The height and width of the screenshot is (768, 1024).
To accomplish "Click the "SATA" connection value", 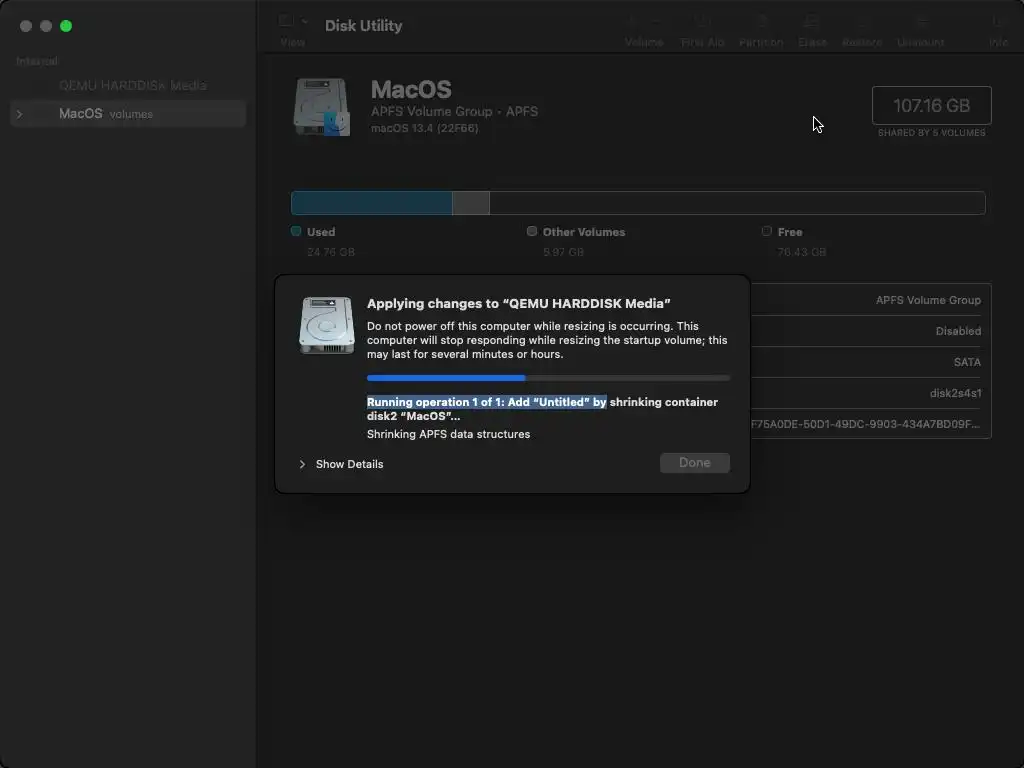I will pos(967,362).
